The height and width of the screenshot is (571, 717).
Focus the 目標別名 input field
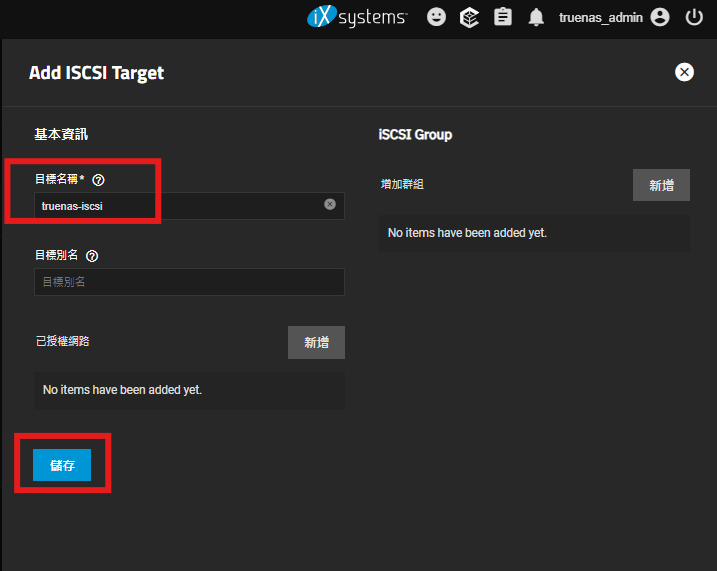tap(189, 282)
